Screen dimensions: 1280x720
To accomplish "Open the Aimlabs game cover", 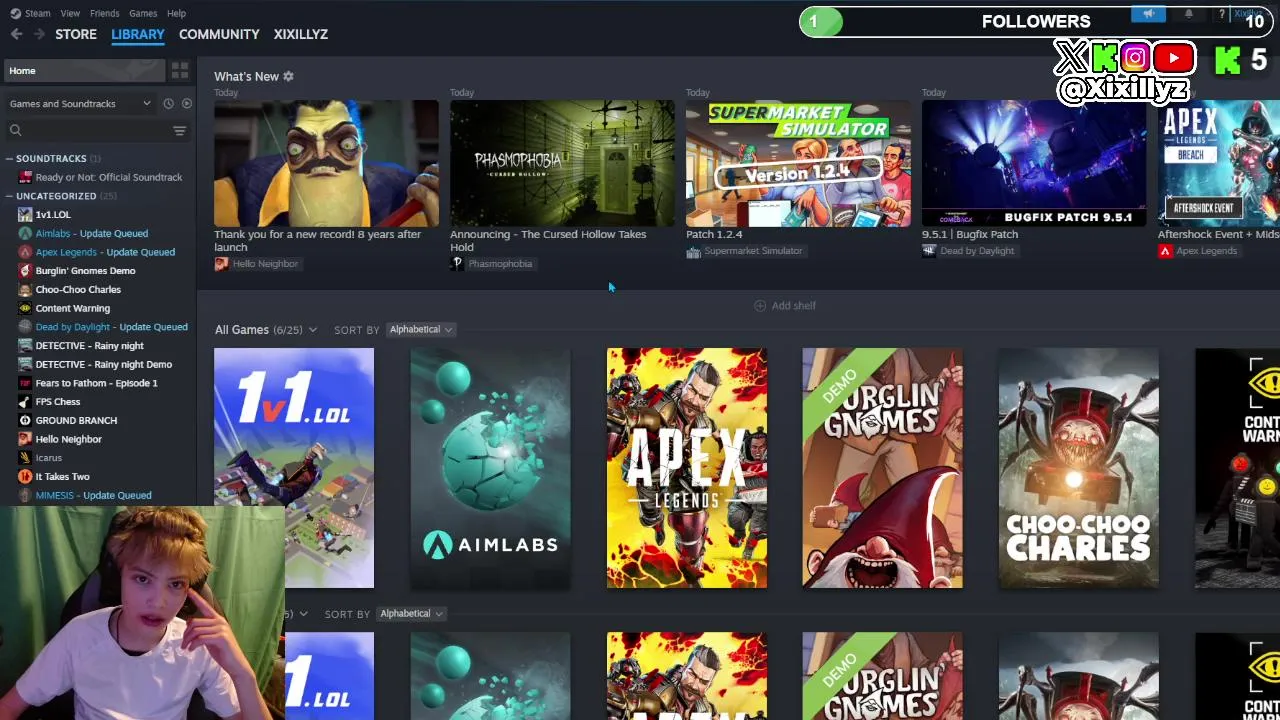I will 490,468.
